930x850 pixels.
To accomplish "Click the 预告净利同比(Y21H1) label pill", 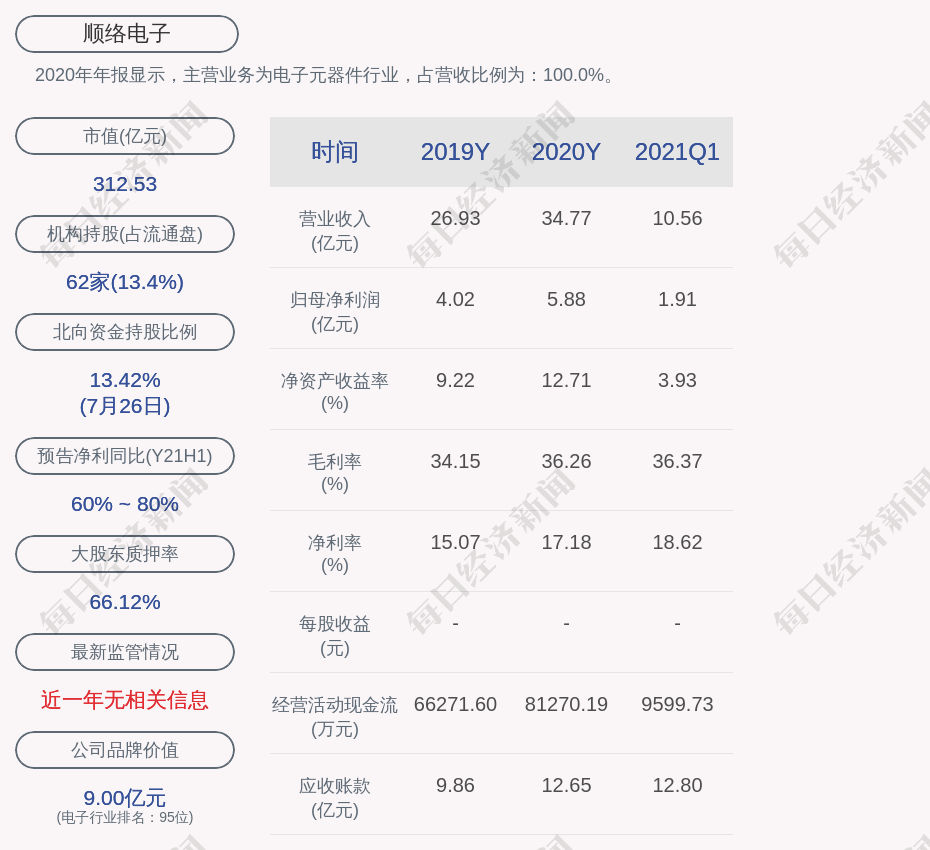I will [x=125, y=456].
